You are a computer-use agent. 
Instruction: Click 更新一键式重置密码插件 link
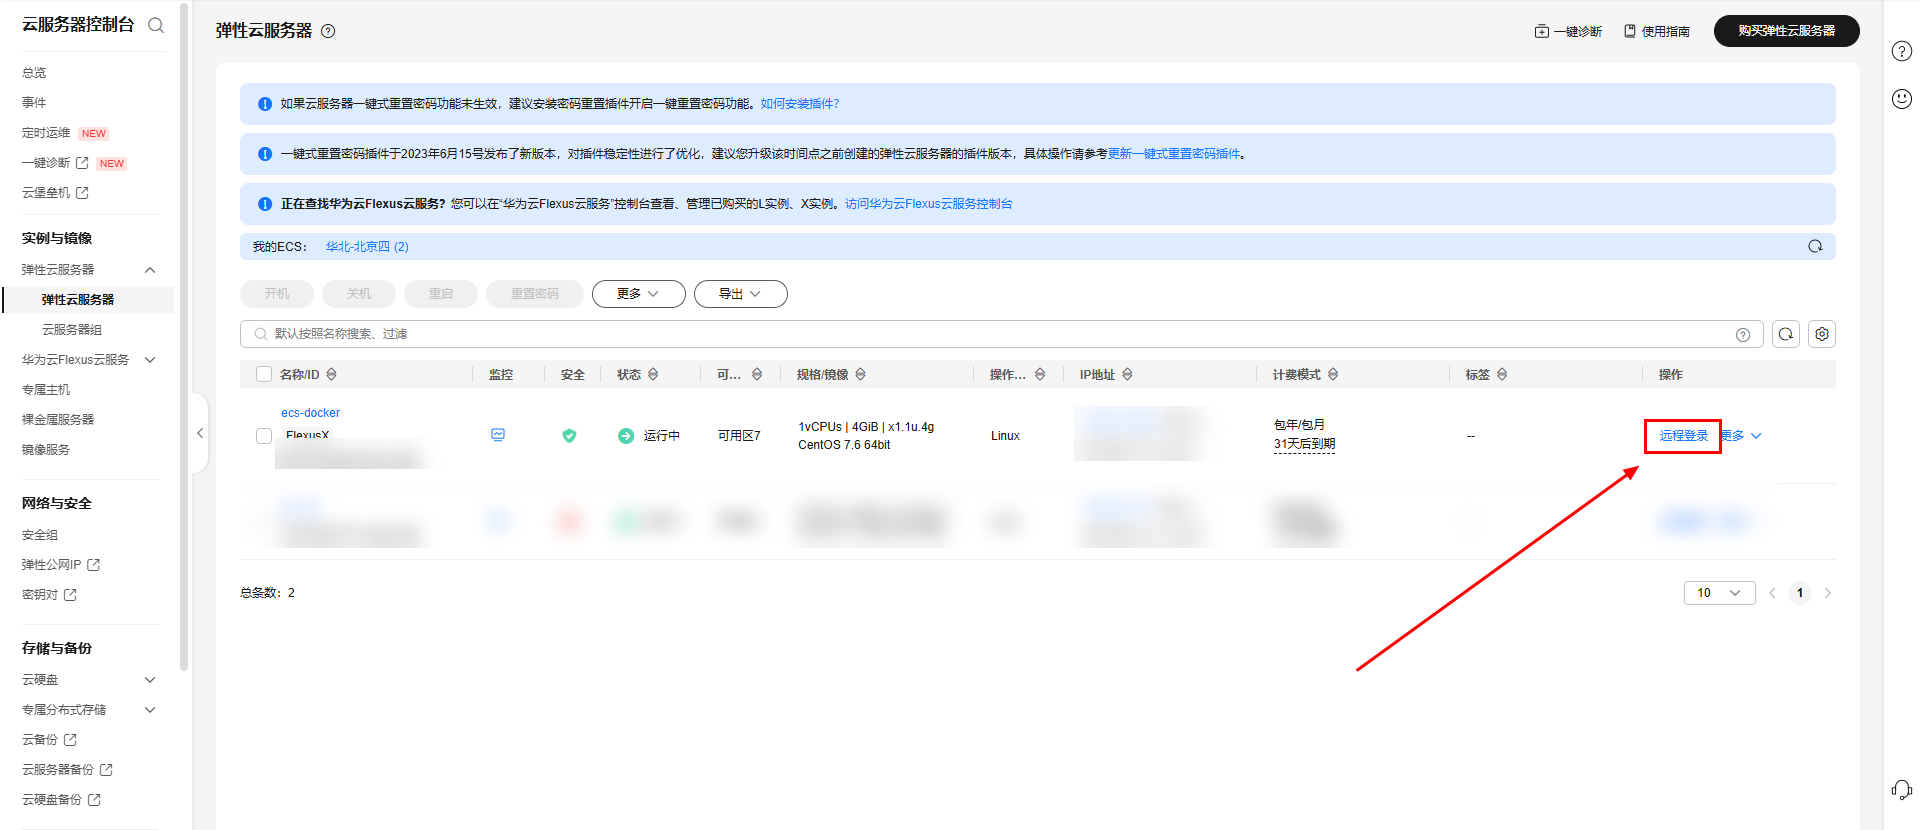pos(1174,154)
